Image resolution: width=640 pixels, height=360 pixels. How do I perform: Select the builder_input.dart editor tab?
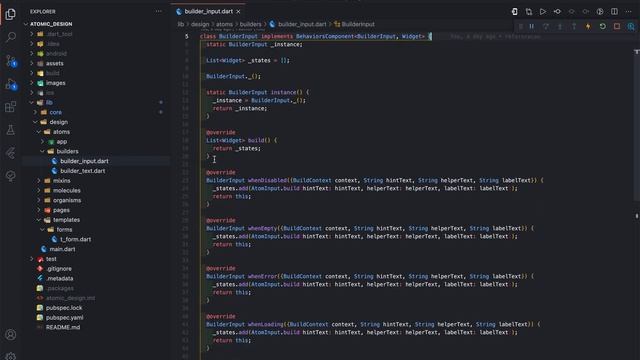pos(208,11)
